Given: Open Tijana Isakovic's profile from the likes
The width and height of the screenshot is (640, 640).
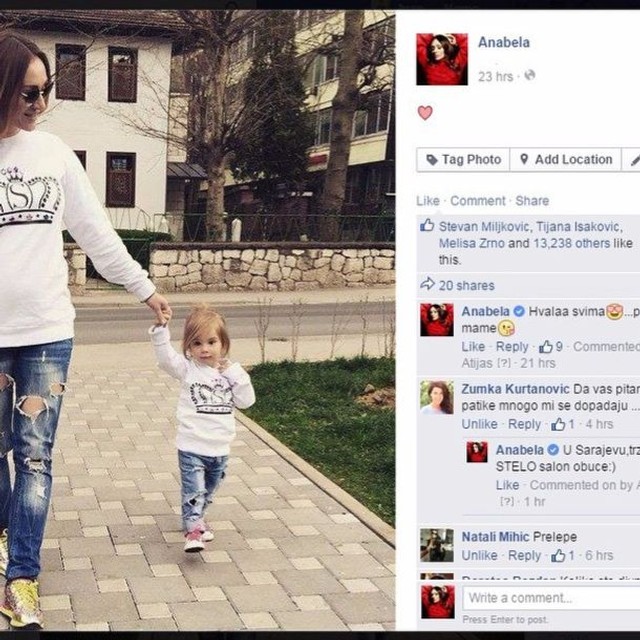Looking at the screenshot, I should [x=579, y=227].
